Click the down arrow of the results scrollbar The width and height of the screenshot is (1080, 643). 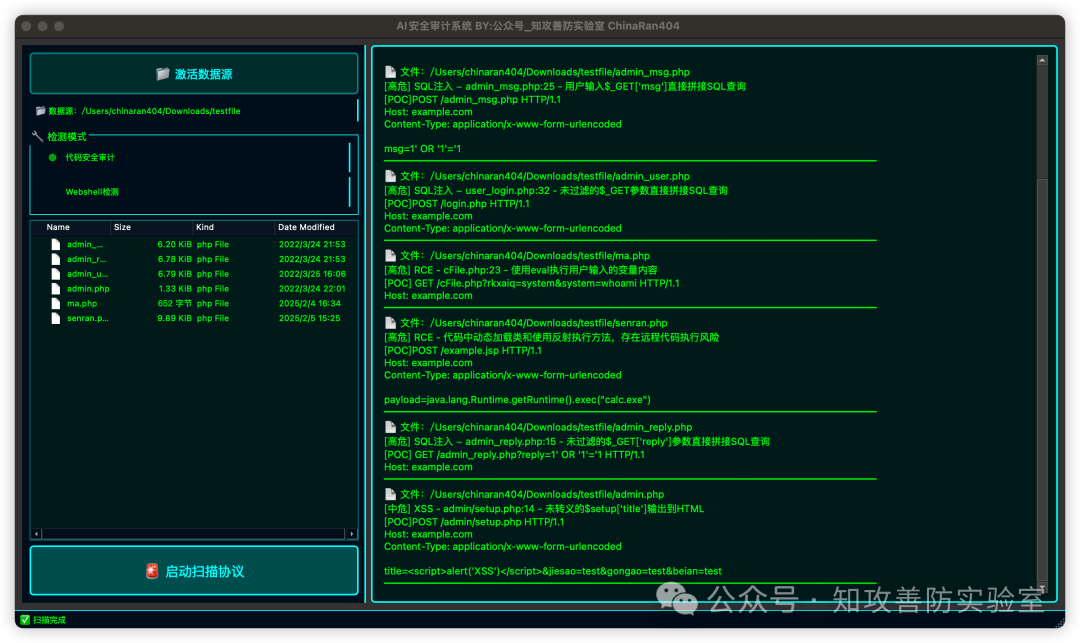pos(1042,587)
